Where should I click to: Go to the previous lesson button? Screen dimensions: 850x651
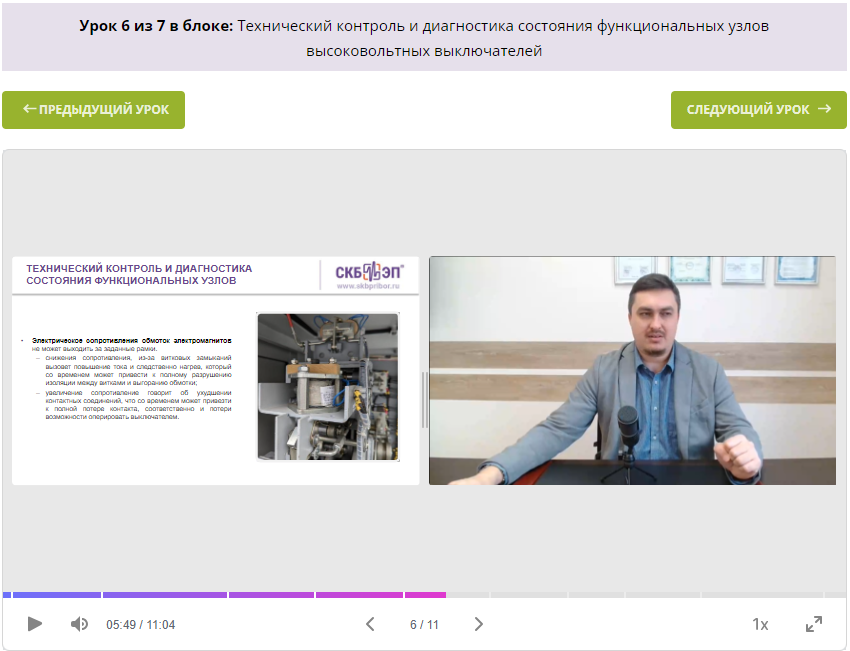pyautogui.click(x=93, y=109)
